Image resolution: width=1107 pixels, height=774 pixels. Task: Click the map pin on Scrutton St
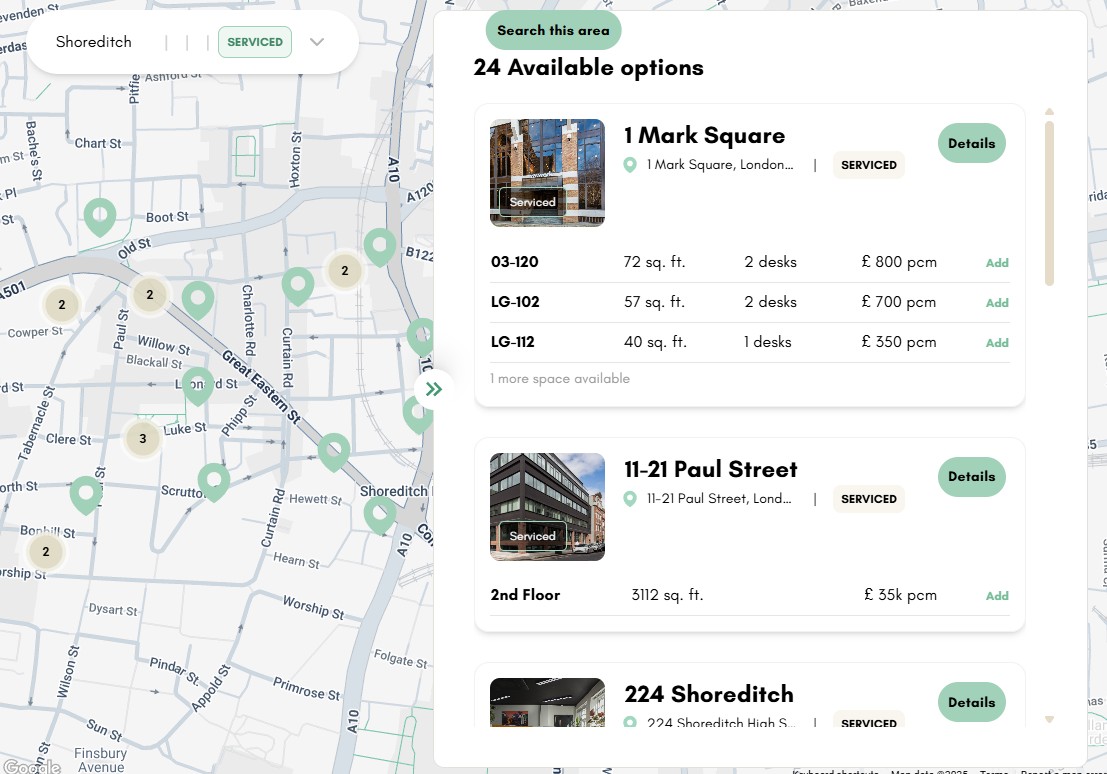pos(213,482)
